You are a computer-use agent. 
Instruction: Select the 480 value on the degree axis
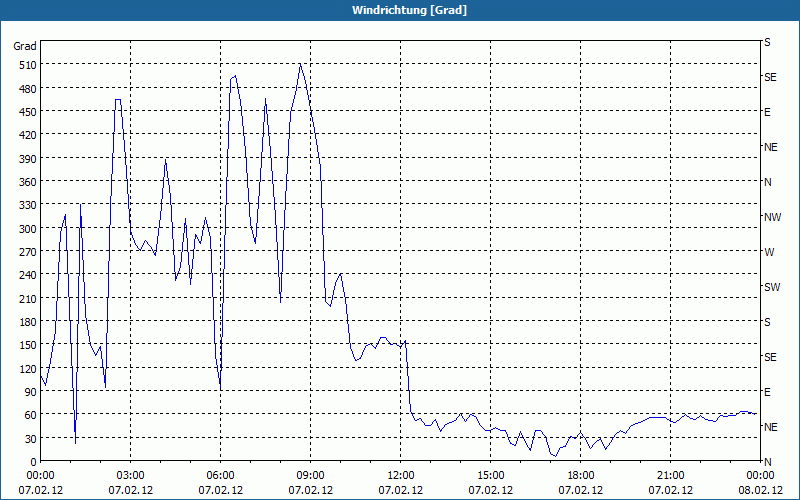pyautogui.click(x=28, y=88)
